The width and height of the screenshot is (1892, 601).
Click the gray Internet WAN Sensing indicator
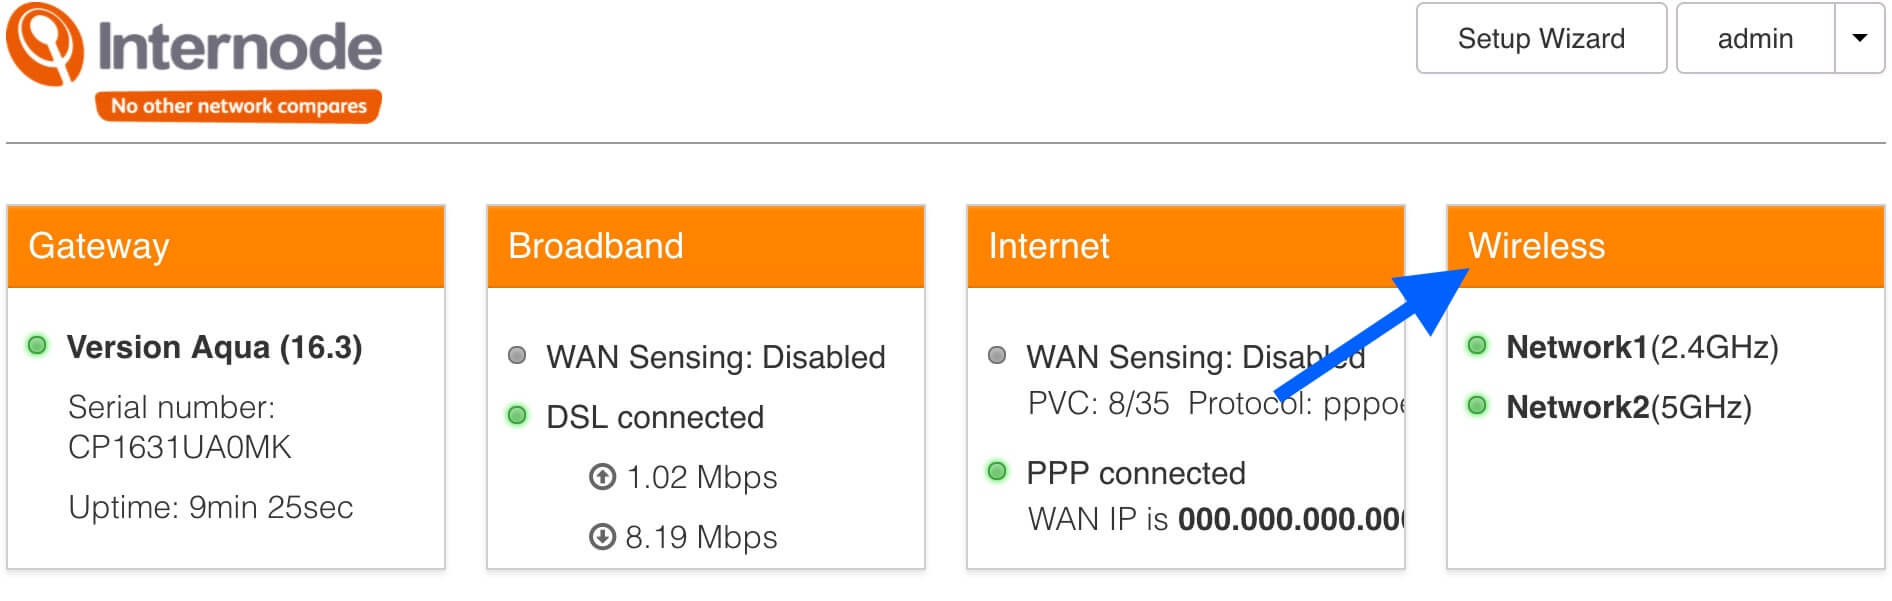coord(997,356)
